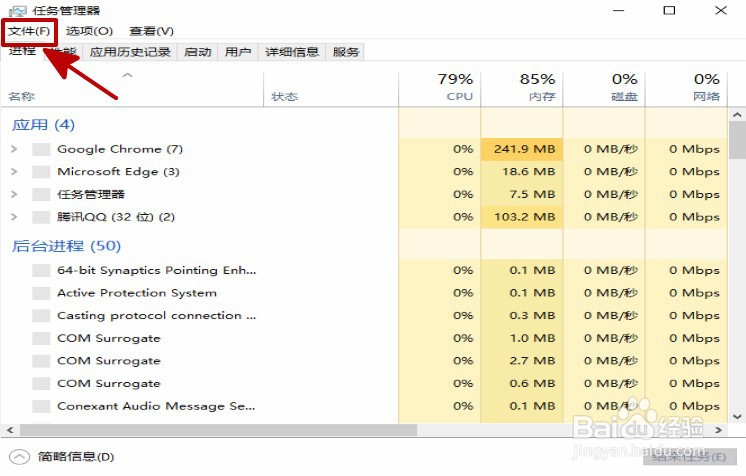Expand the 任务管理器 process row

14,194
